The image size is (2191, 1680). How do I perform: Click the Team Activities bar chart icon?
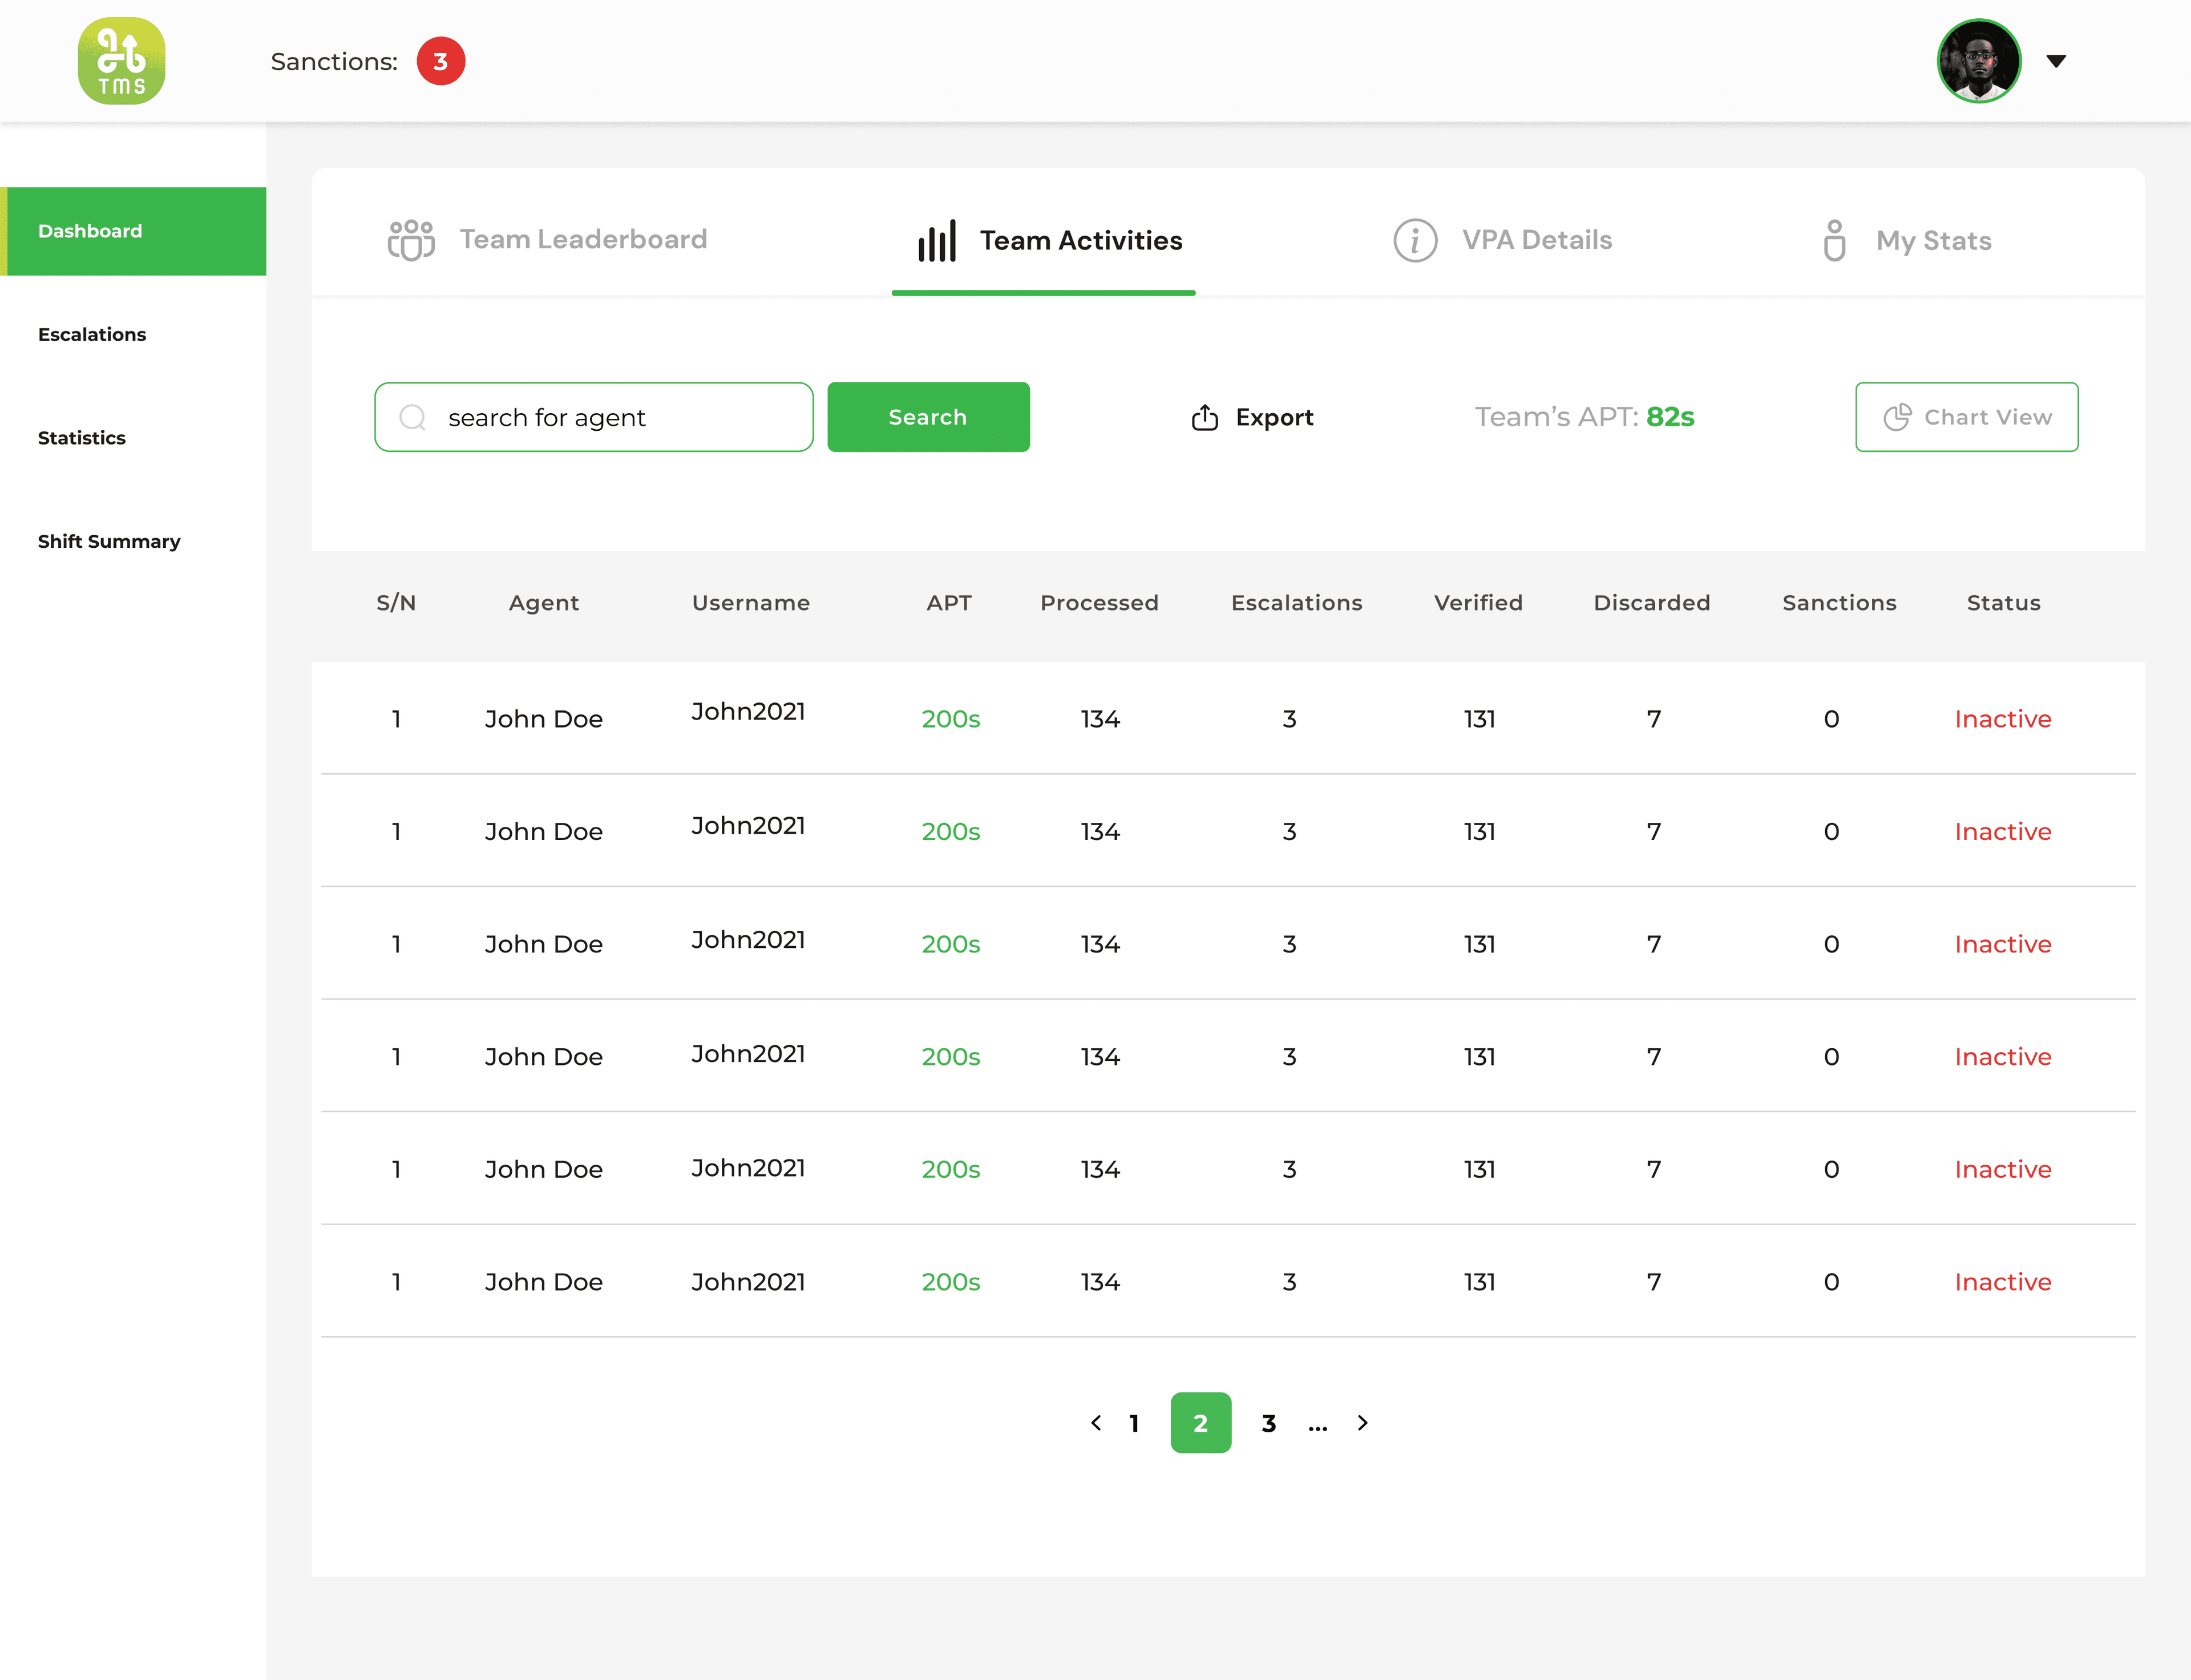937,241
